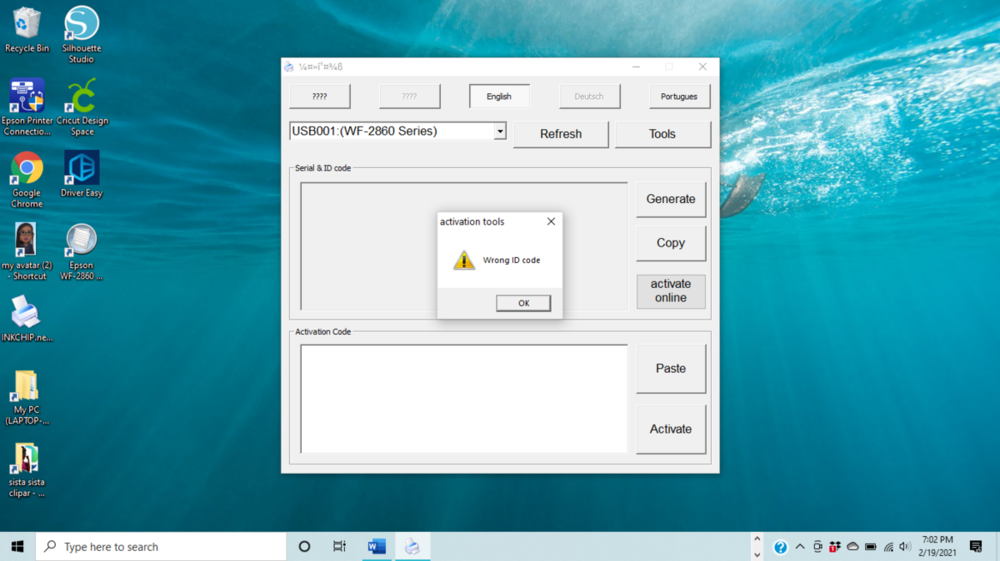Screen dimensions: 1000x561
Task: Open Epson Printer Connection desktop shortcut
Action: tap(27, 106)
